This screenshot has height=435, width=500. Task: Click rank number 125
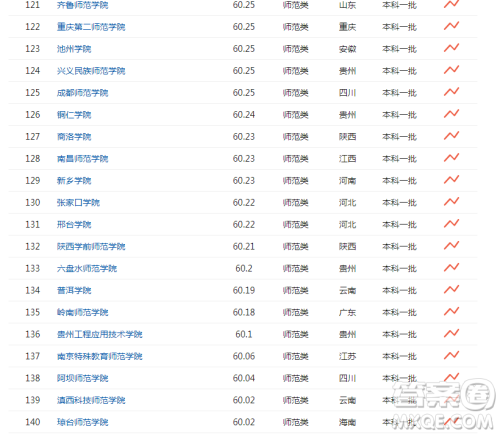[33, 93]
